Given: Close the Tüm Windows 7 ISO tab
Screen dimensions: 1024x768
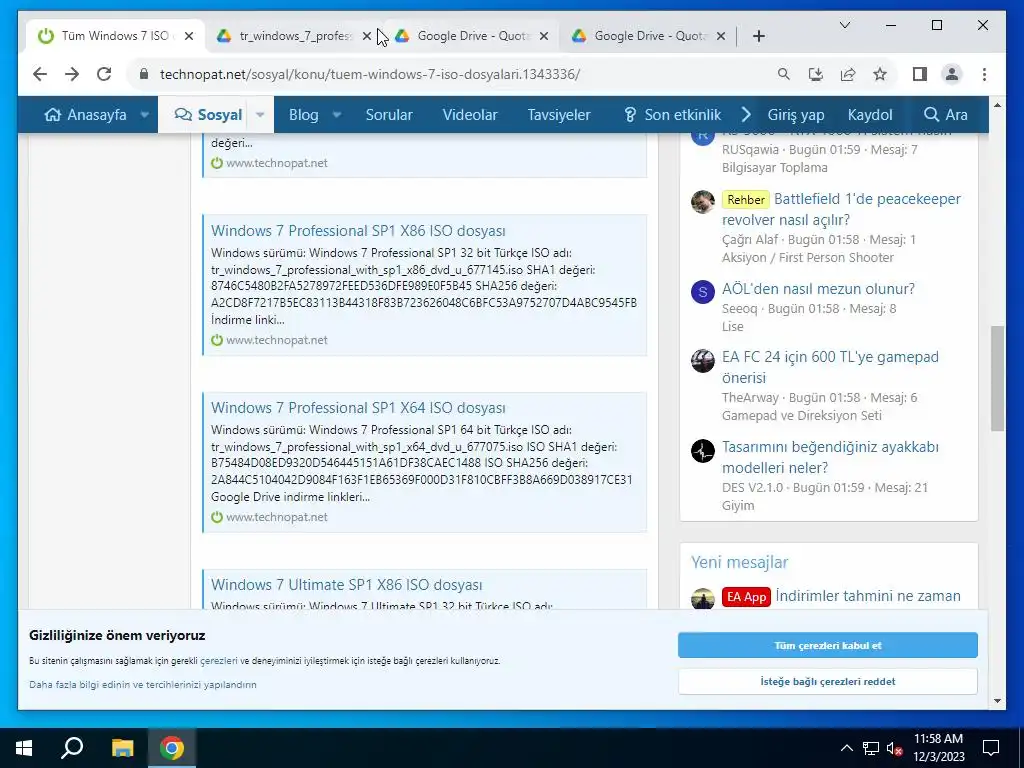Looking at the screenshot, I should tap(189, 36).
